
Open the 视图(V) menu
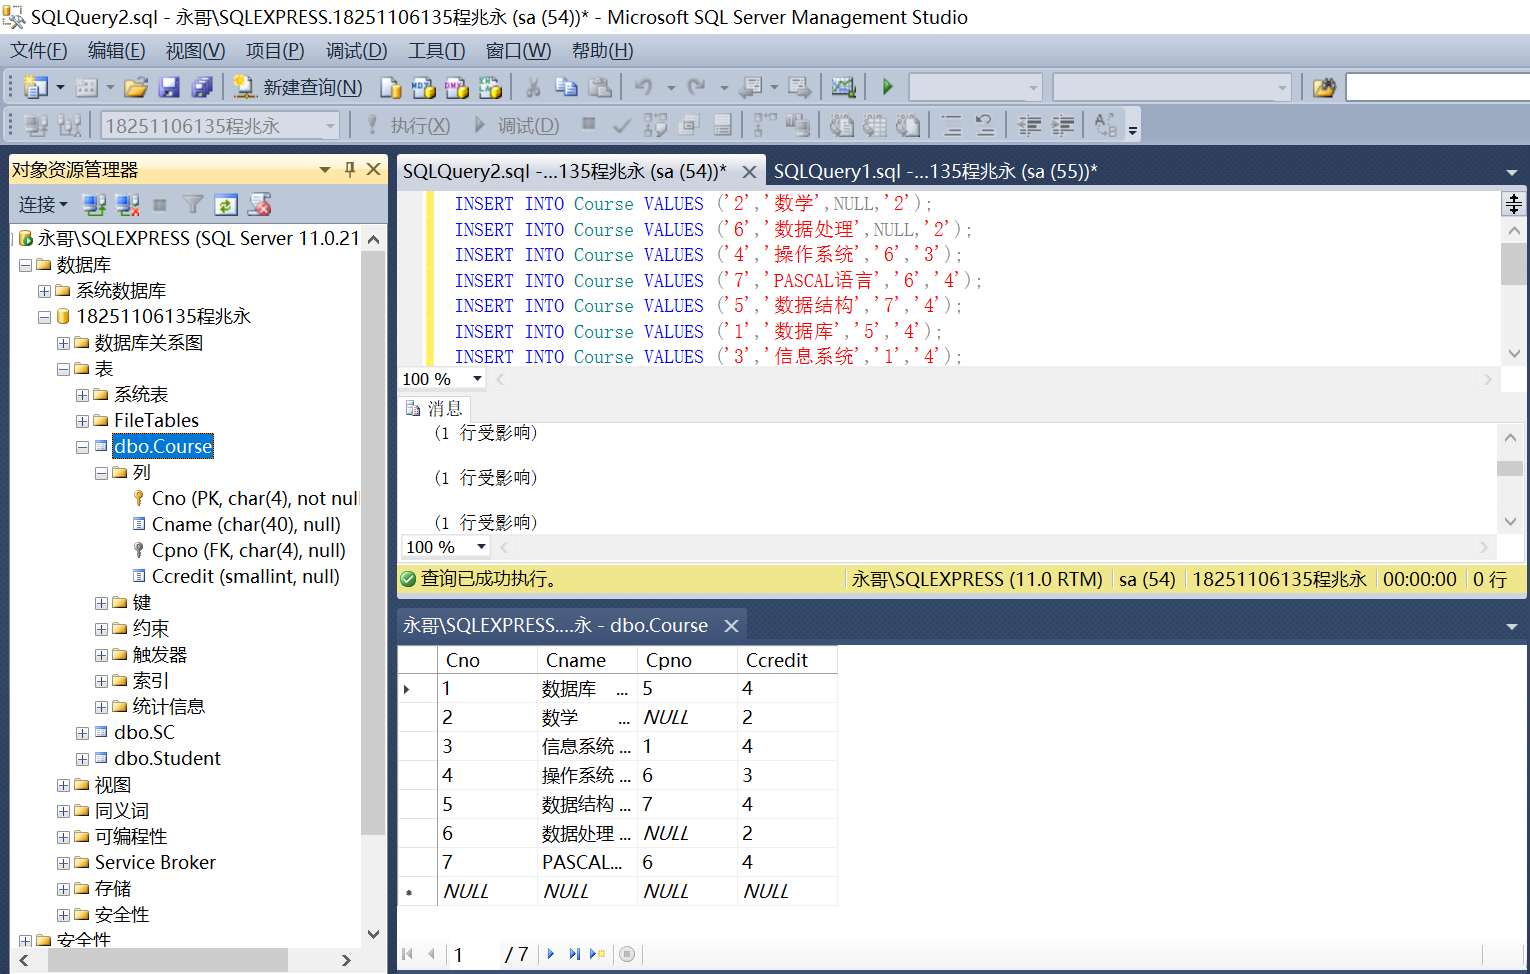coord(195,51)
